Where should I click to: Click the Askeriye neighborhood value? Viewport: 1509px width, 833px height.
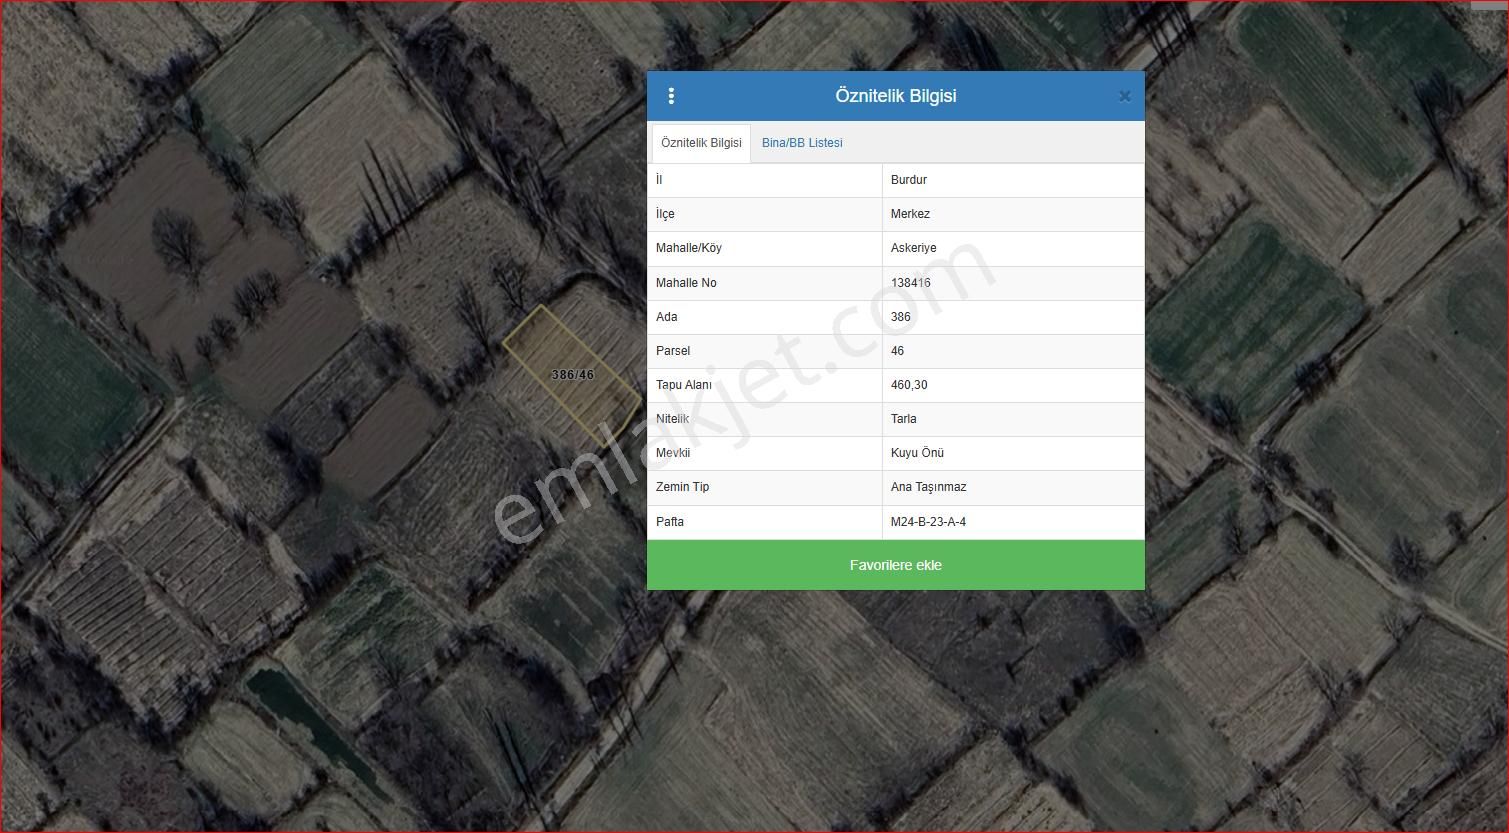914,248
